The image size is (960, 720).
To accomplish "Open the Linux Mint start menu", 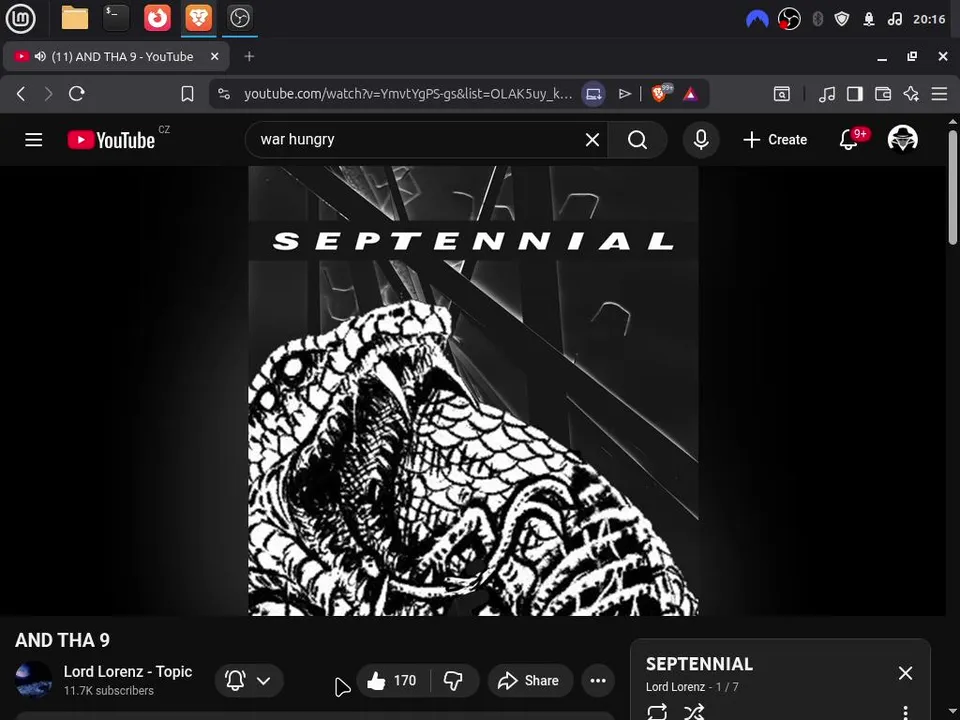I will (x=20, y=18).
